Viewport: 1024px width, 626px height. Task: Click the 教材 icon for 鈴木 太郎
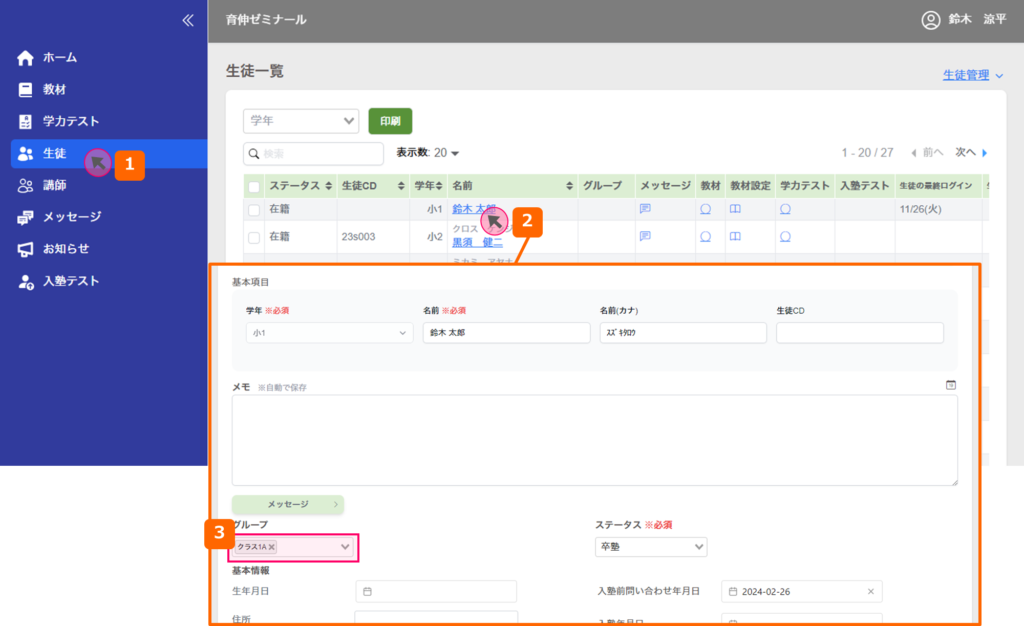coord(705,209)
